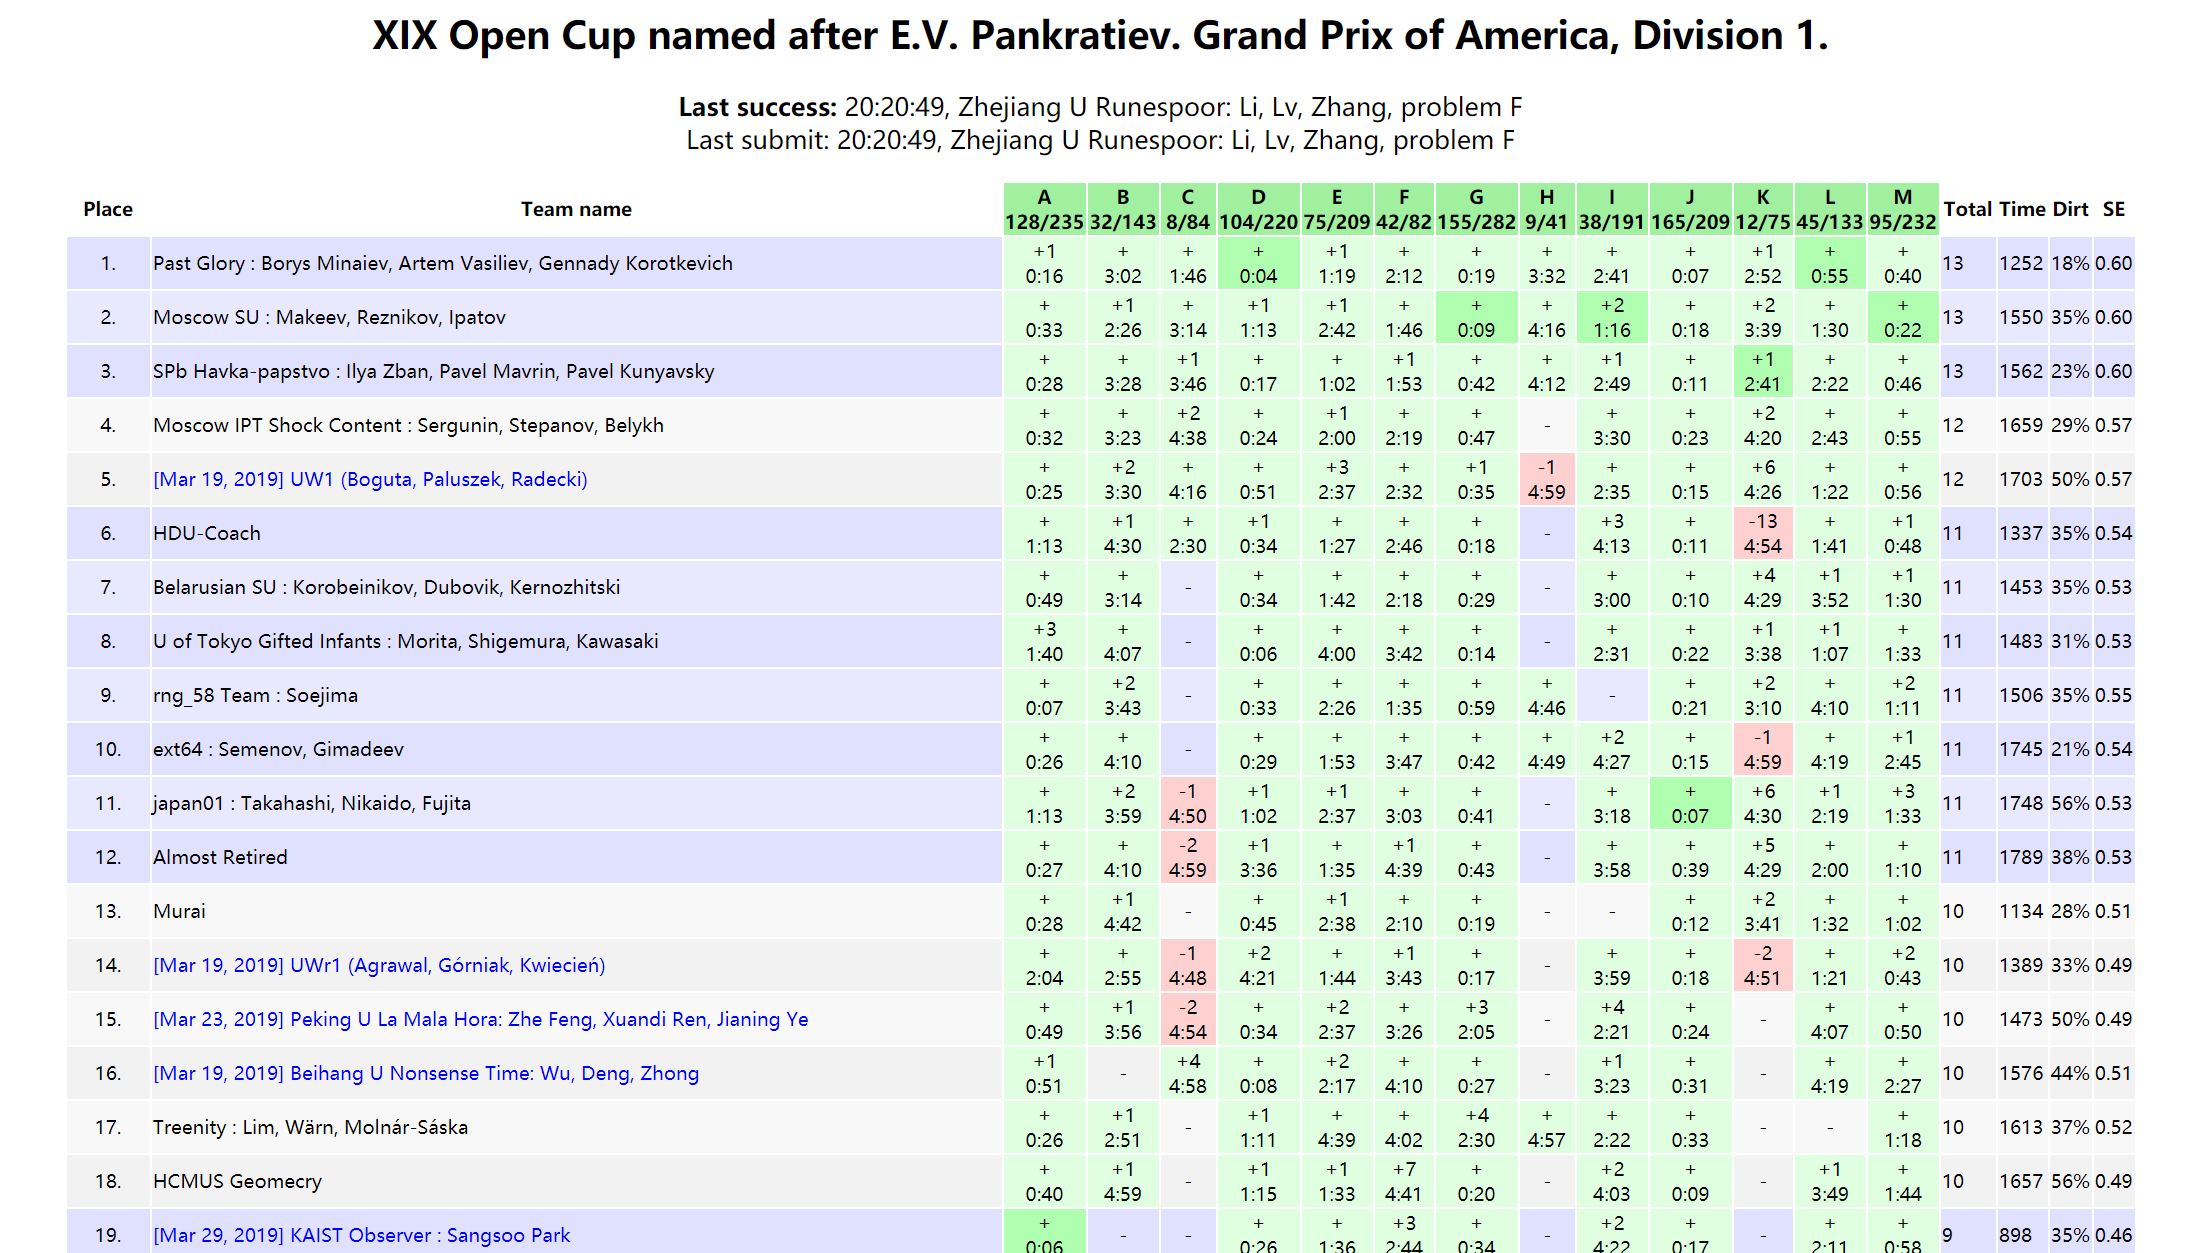
Task: Click the Total column header
Action: coord(1967,209)
